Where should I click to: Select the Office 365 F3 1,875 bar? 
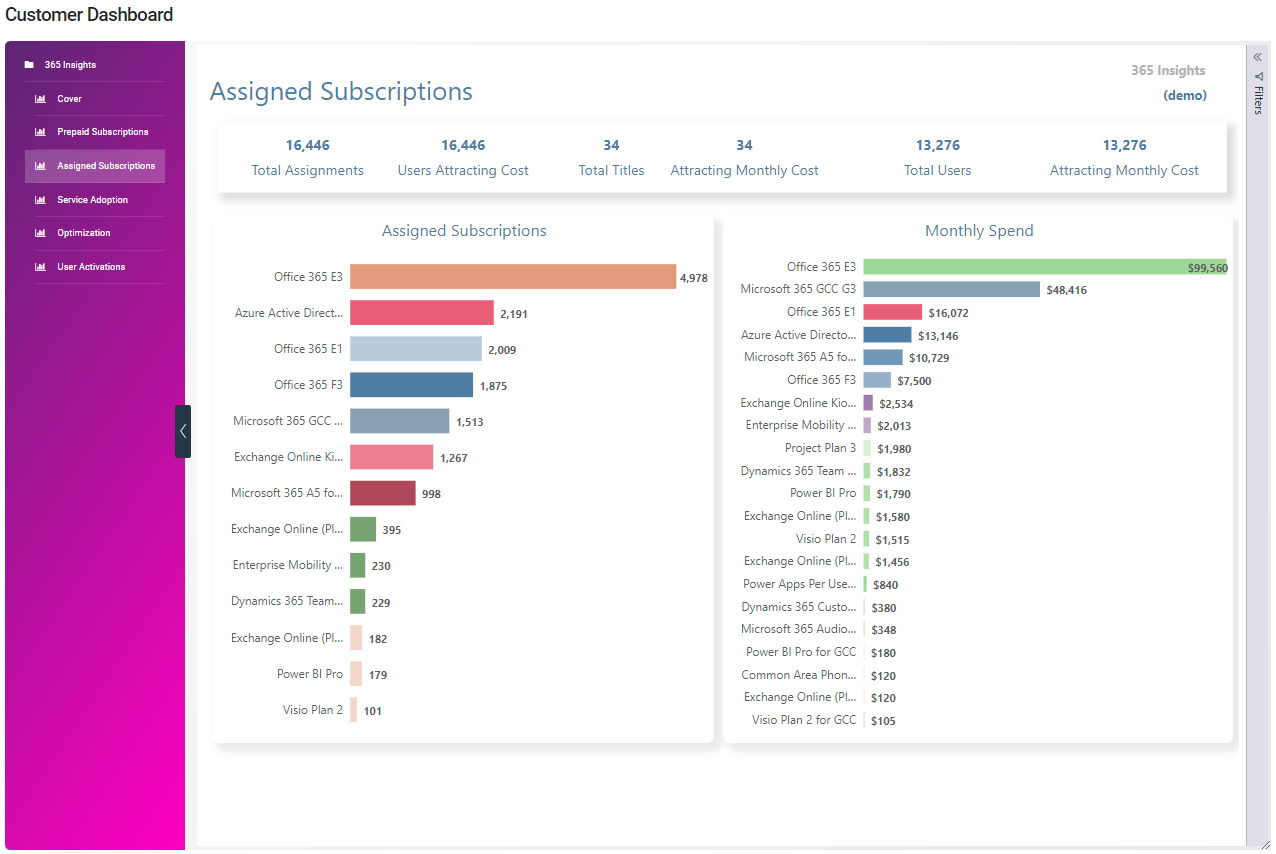411,385
